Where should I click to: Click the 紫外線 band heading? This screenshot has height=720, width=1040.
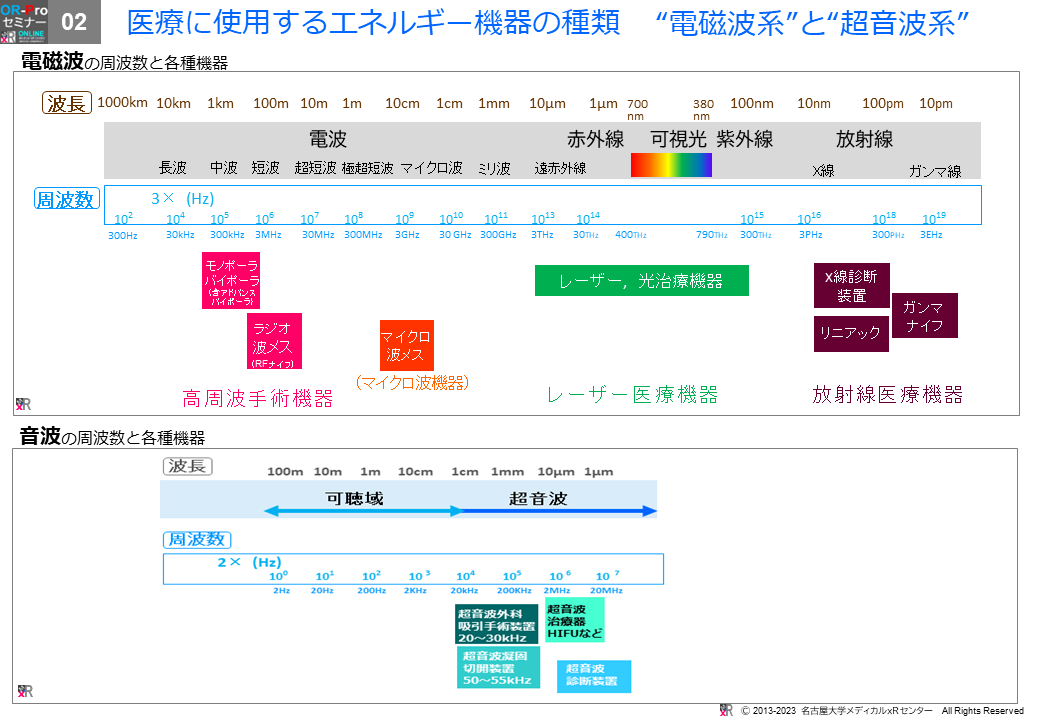pyautogui.click(x=744, y=139)
